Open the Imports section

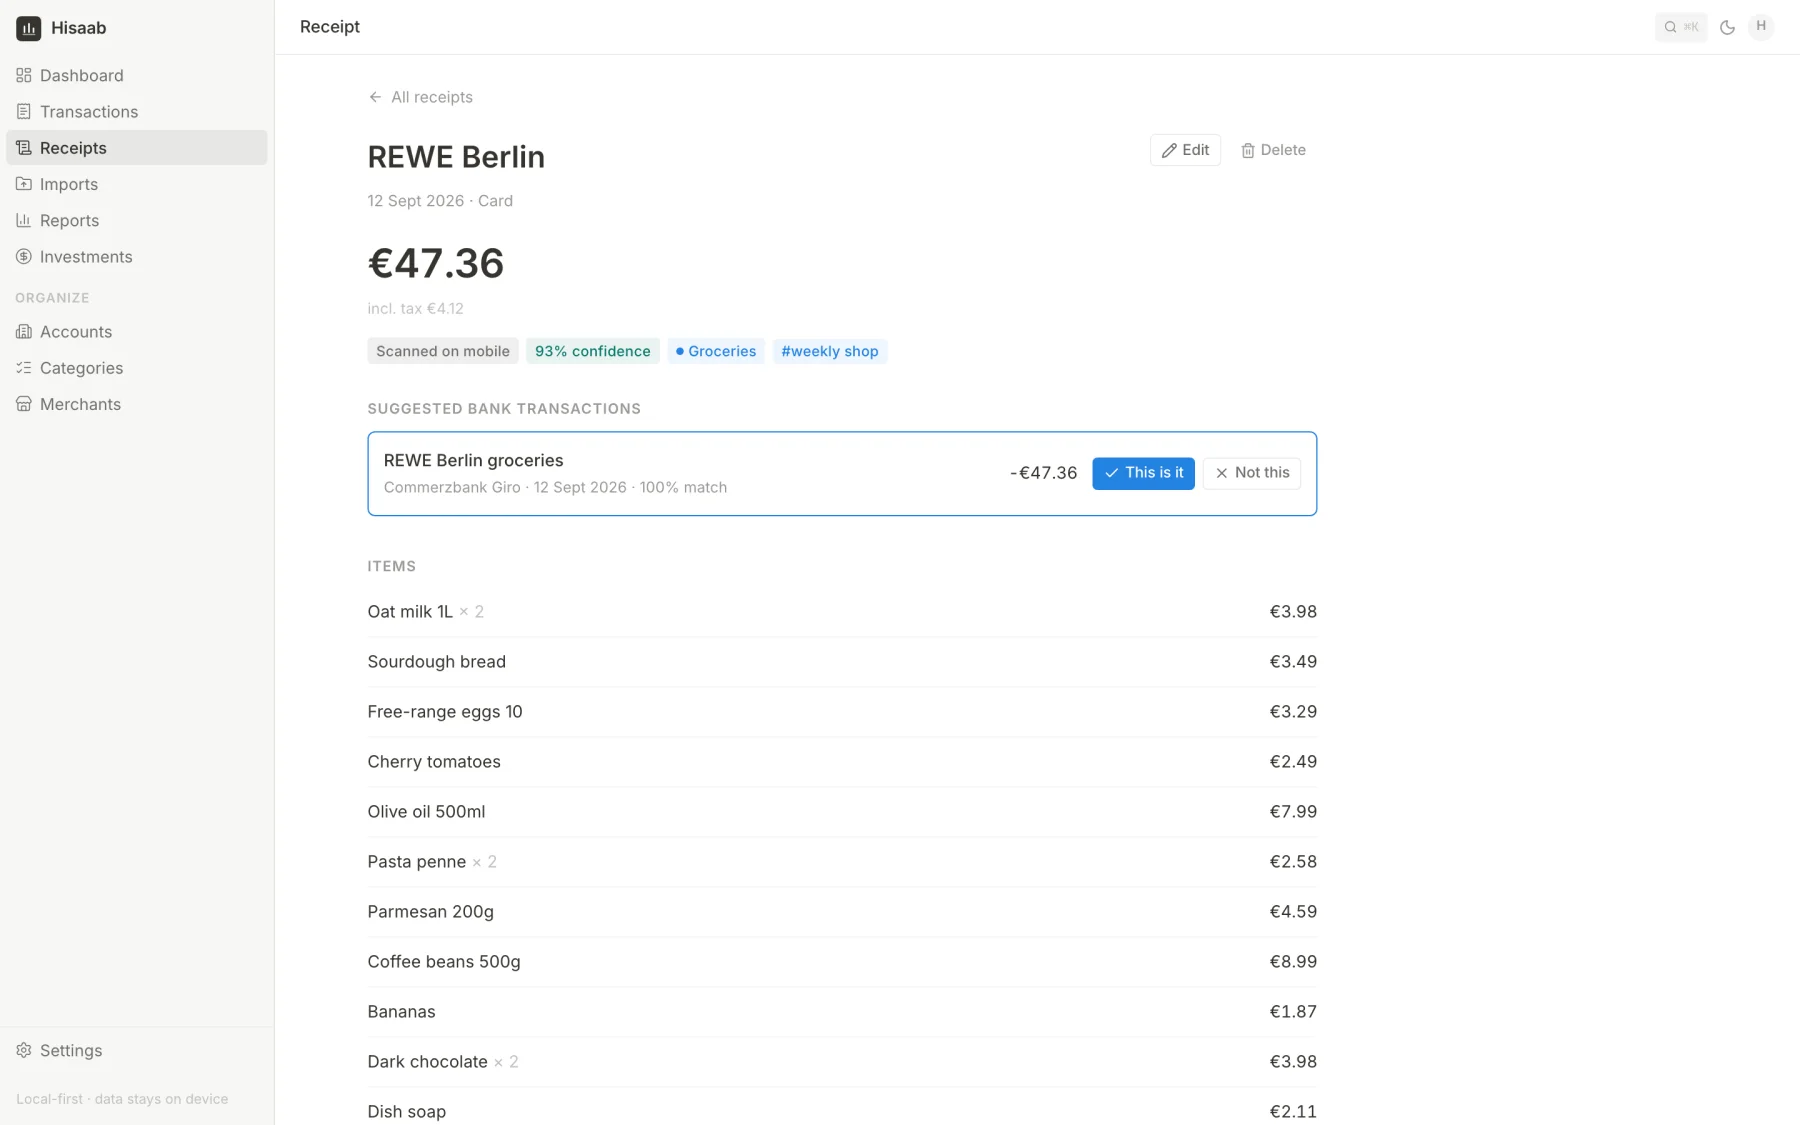(x=137, y=184)
